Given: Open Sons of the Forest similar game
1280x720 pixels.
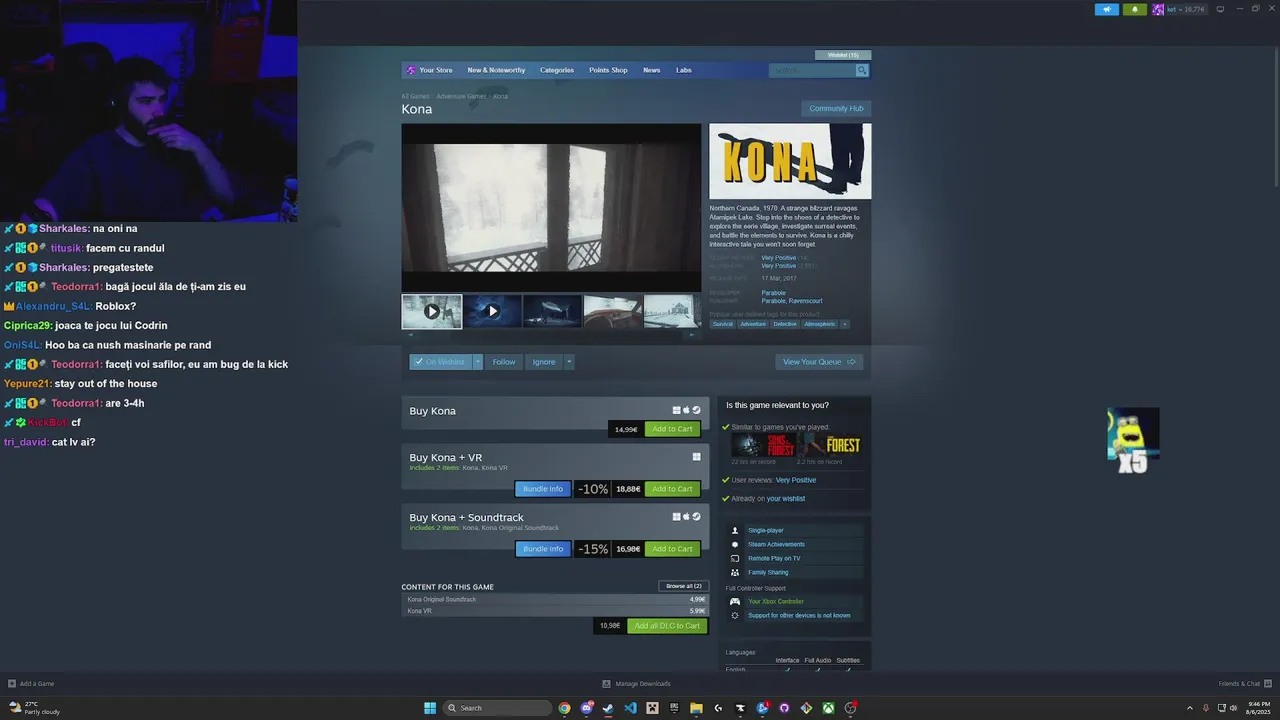Looking at the screenshot, I should [762, 445].
